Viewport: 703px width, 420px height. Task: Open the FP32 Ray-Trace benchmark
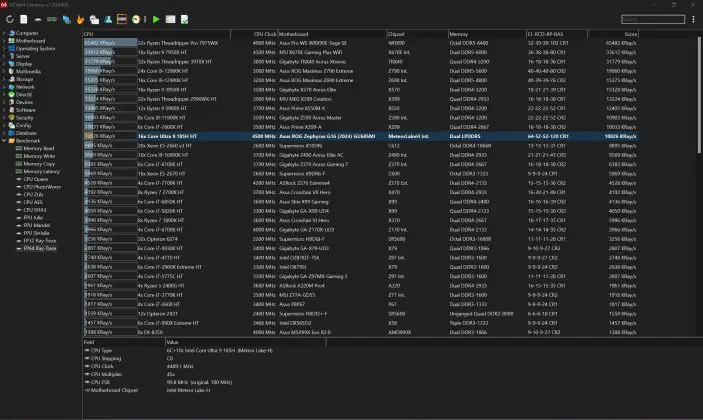39,241
